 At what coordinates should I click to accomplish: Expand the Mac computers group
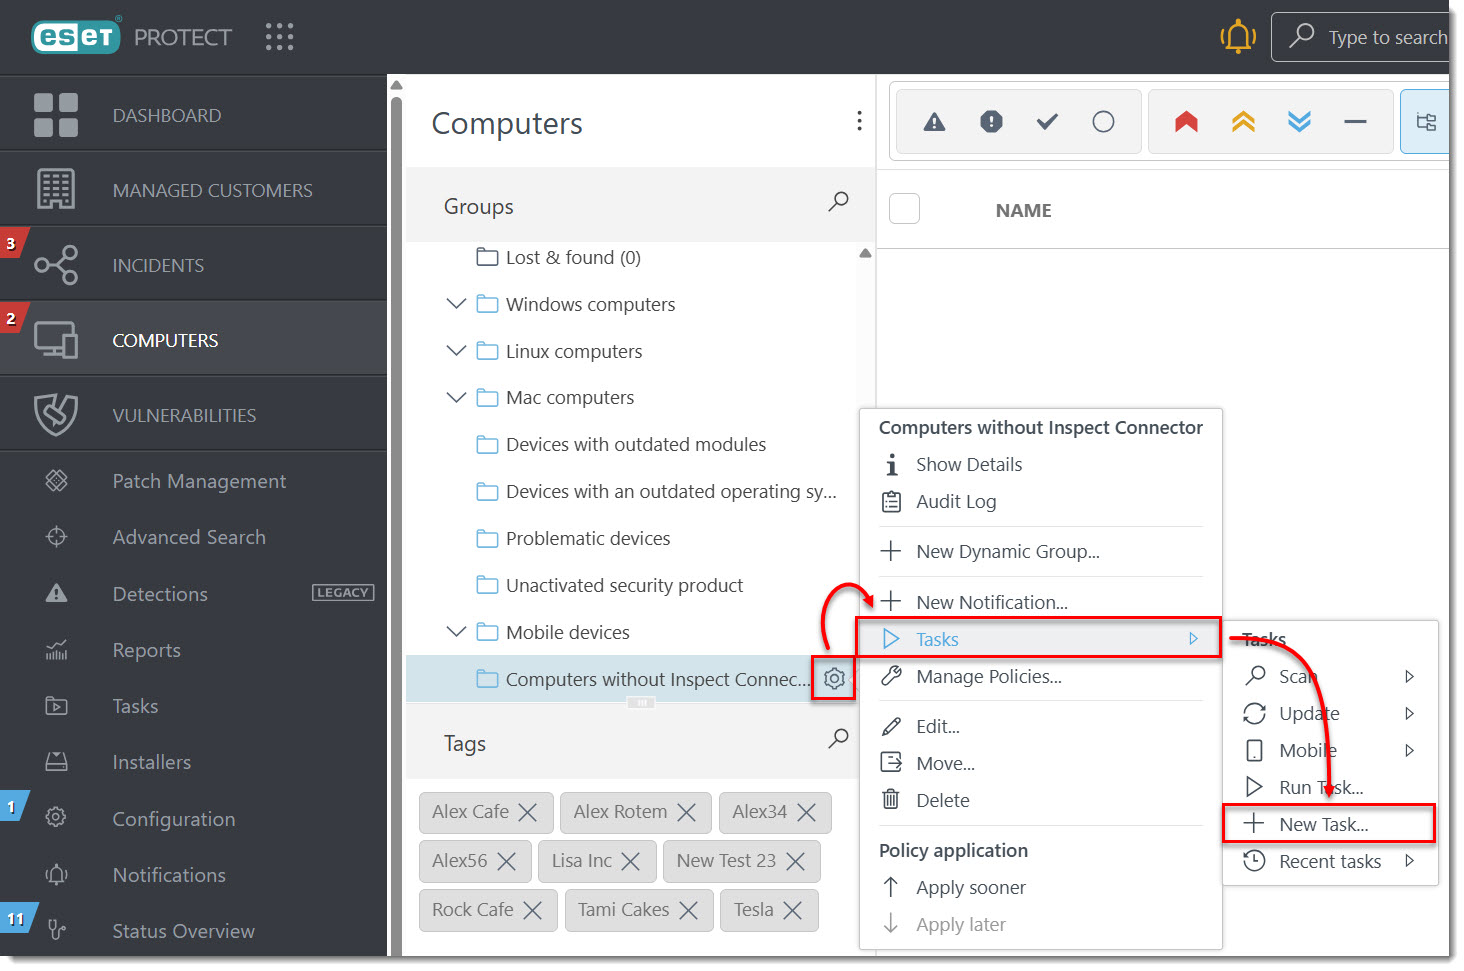(456, 397)
